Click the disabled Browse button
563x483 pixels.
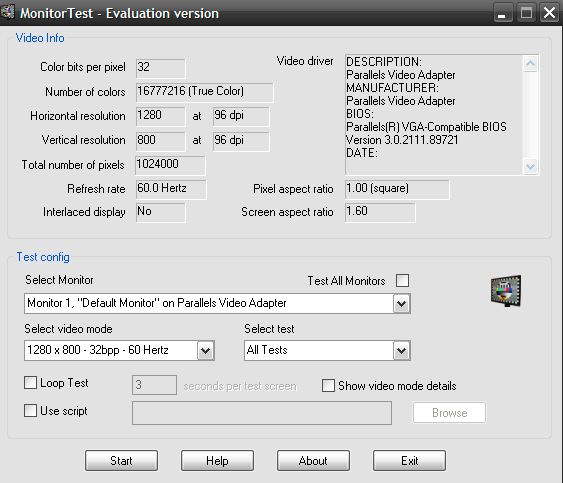tap(450, 413)
